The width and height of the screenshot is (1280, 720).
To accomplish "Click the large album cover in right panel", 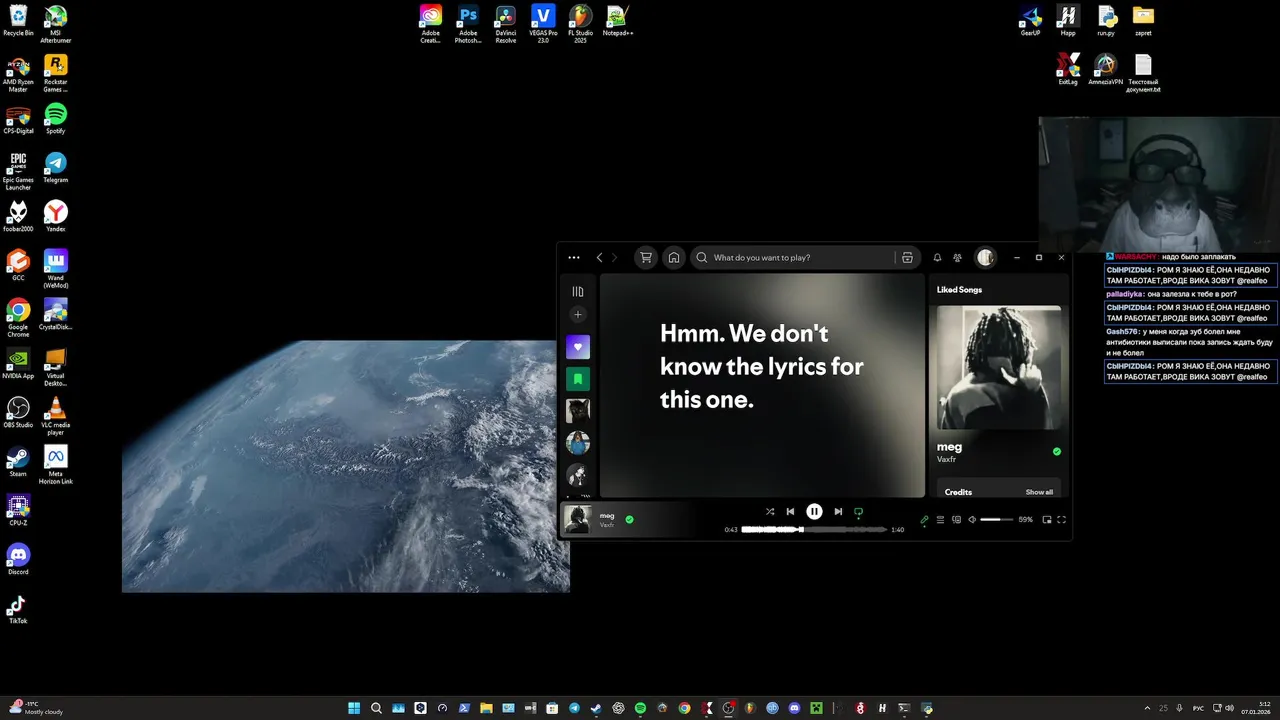I will (x=999, y=367).
